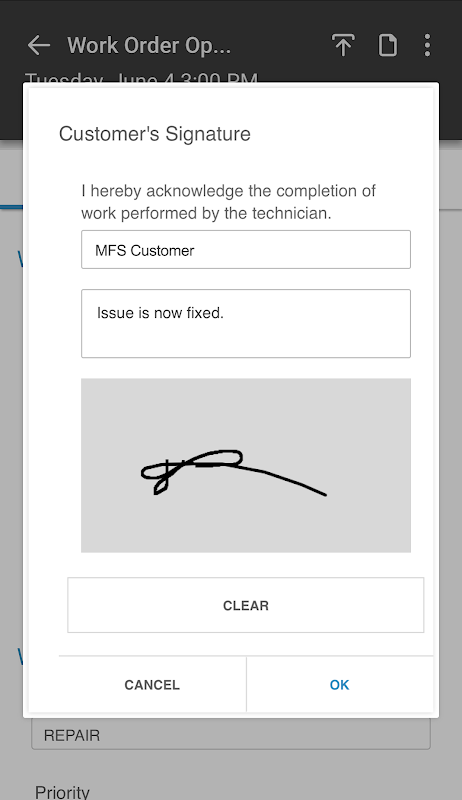Tap the Priority label below the dialog

62,792
